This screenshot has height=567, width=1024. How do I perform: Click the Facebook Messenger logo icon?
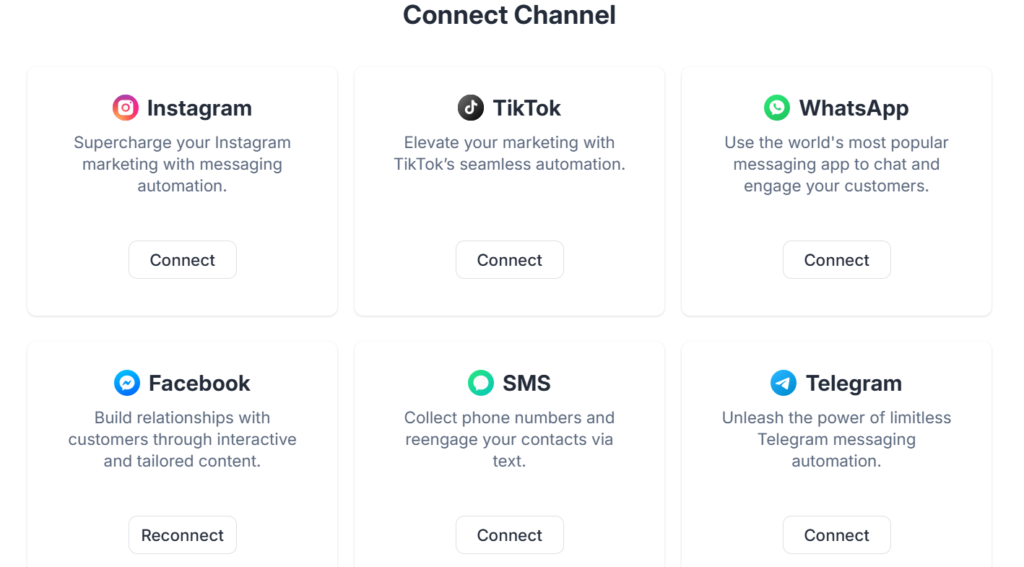(127, 383)
